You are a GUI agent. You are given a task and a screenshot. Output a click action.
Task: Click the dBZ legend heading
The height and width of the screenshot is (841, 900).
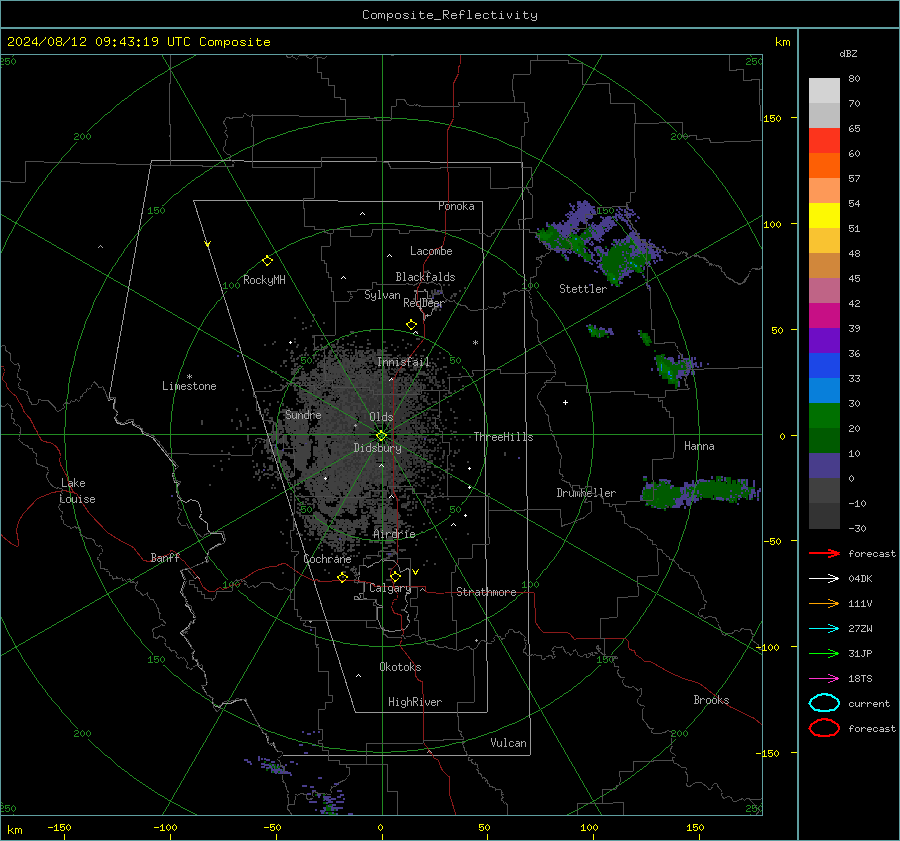coord(848,53)
